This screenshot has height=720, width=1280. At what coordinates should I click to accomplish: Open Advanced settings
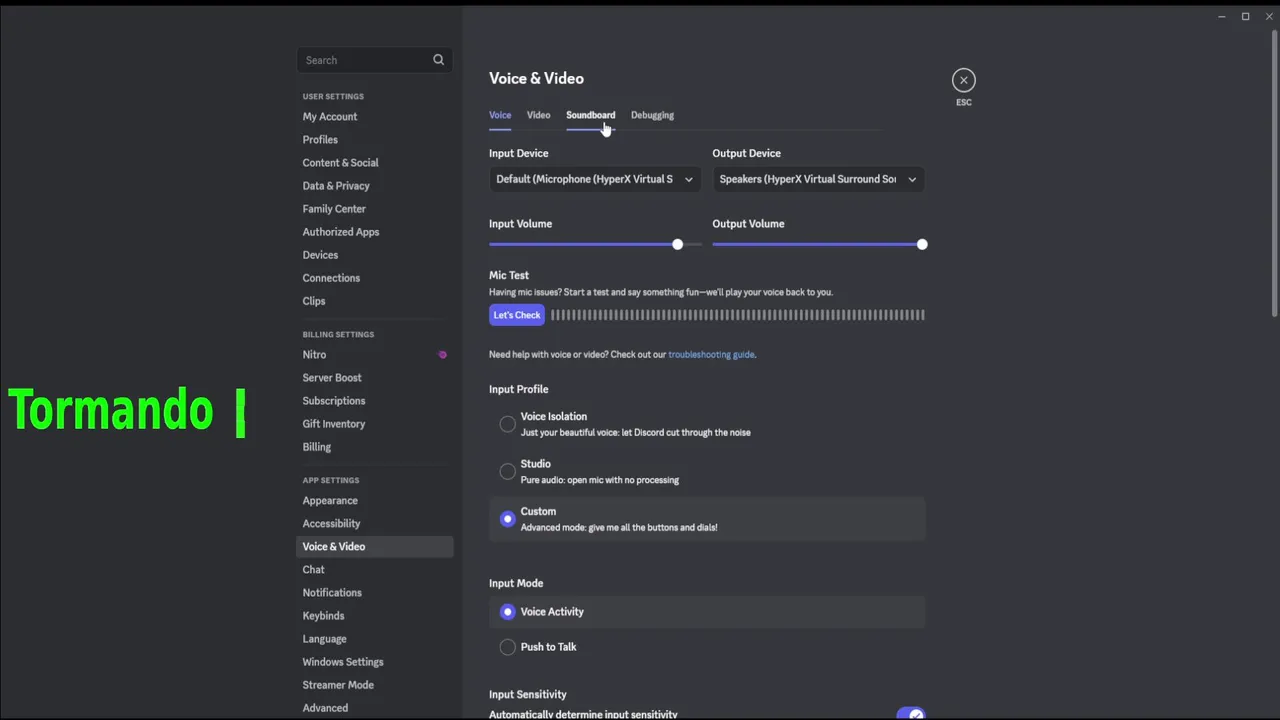(x=325, y=708)
